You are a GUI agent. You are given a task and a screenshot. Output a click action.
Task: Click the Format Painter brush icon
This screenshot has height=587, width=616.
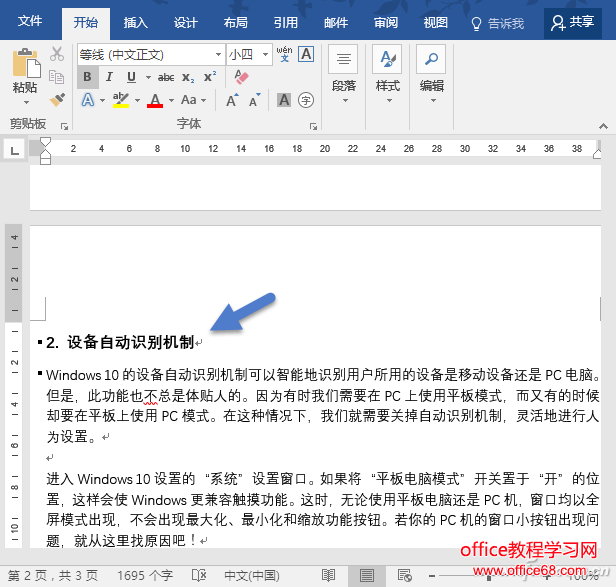pyautogui.click(x=57, y=100)
